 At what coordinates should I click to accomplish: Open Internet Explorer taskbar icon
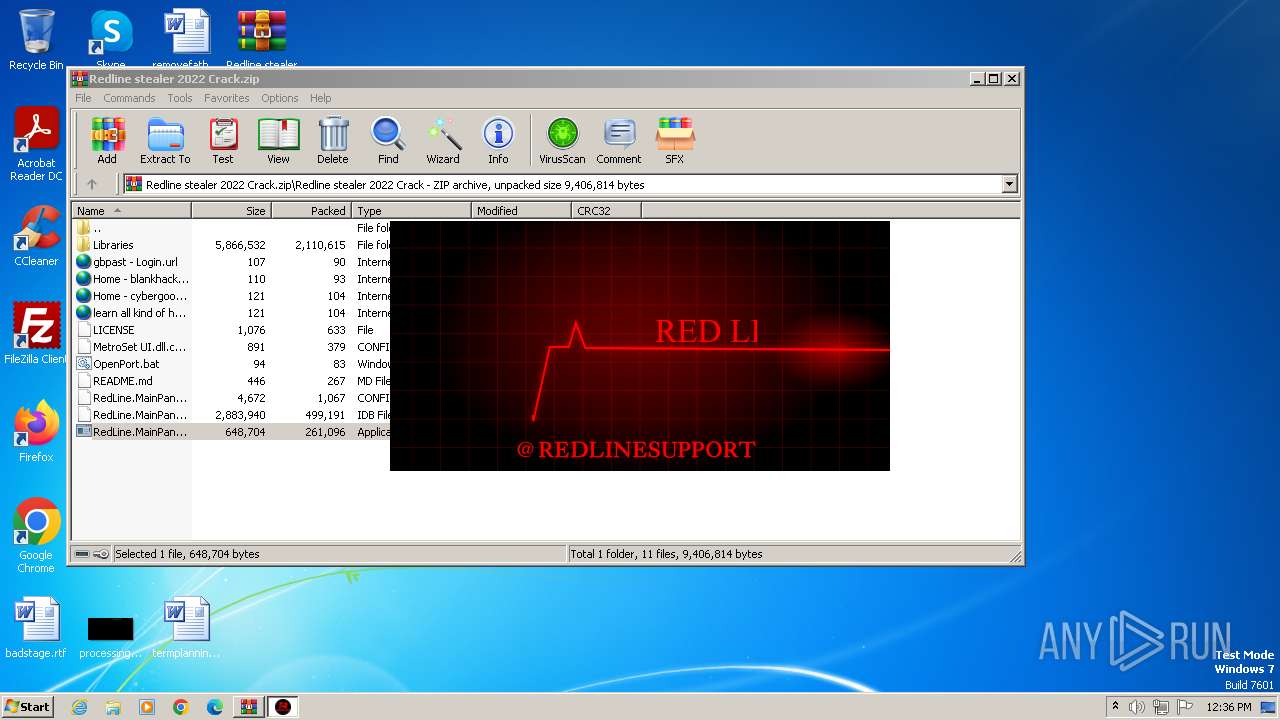79,707
